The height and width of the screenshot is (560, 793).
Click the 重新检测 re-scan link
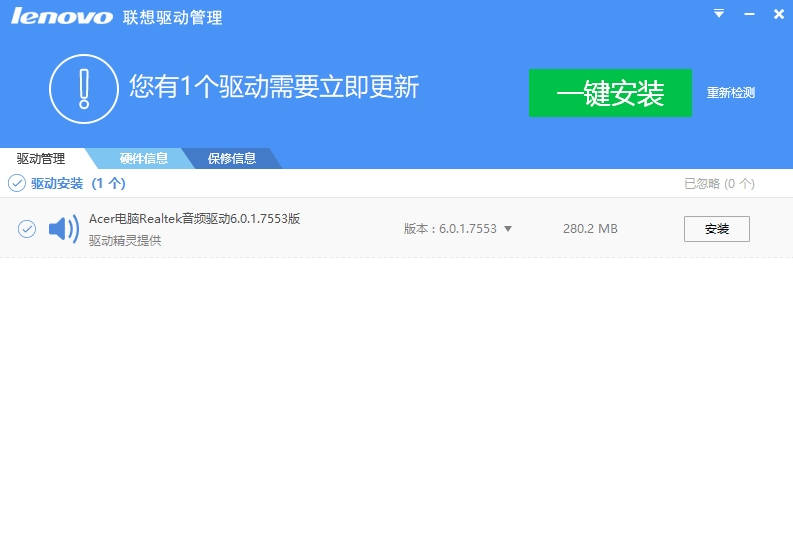[x=730, y=93]
